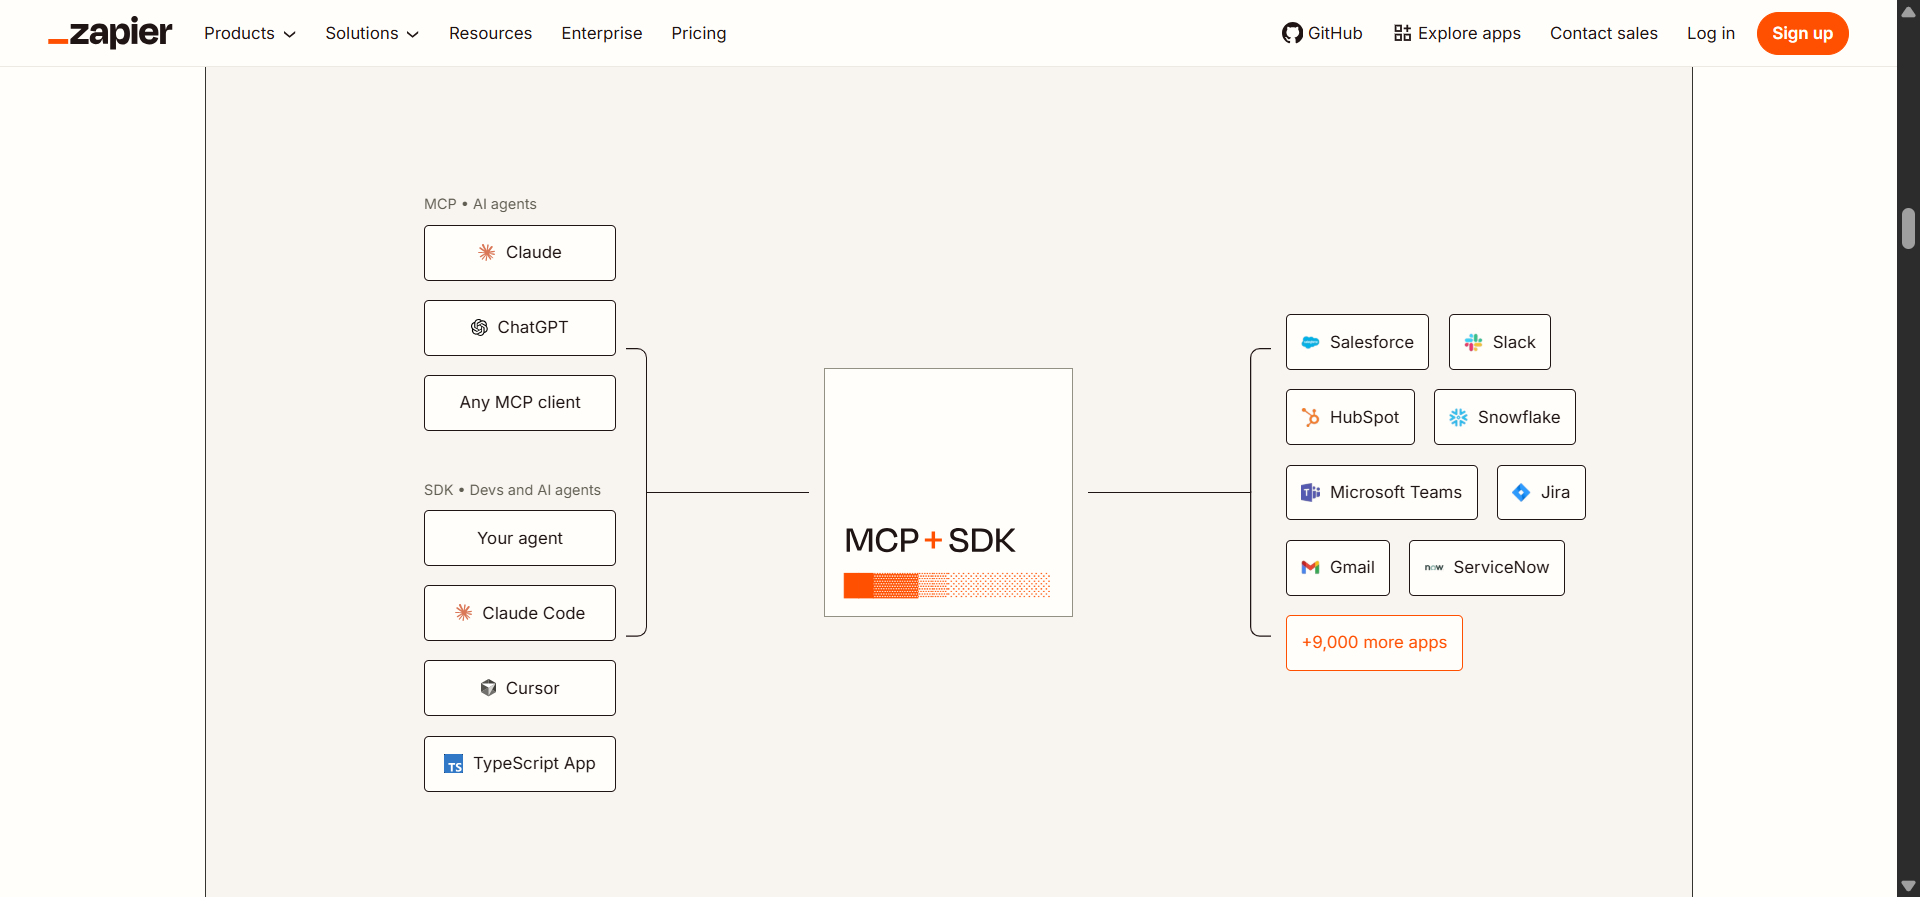Click the HubSpot sprocket icon
The width and height of the screenshot is (1920, 897).
[1310, 417]
